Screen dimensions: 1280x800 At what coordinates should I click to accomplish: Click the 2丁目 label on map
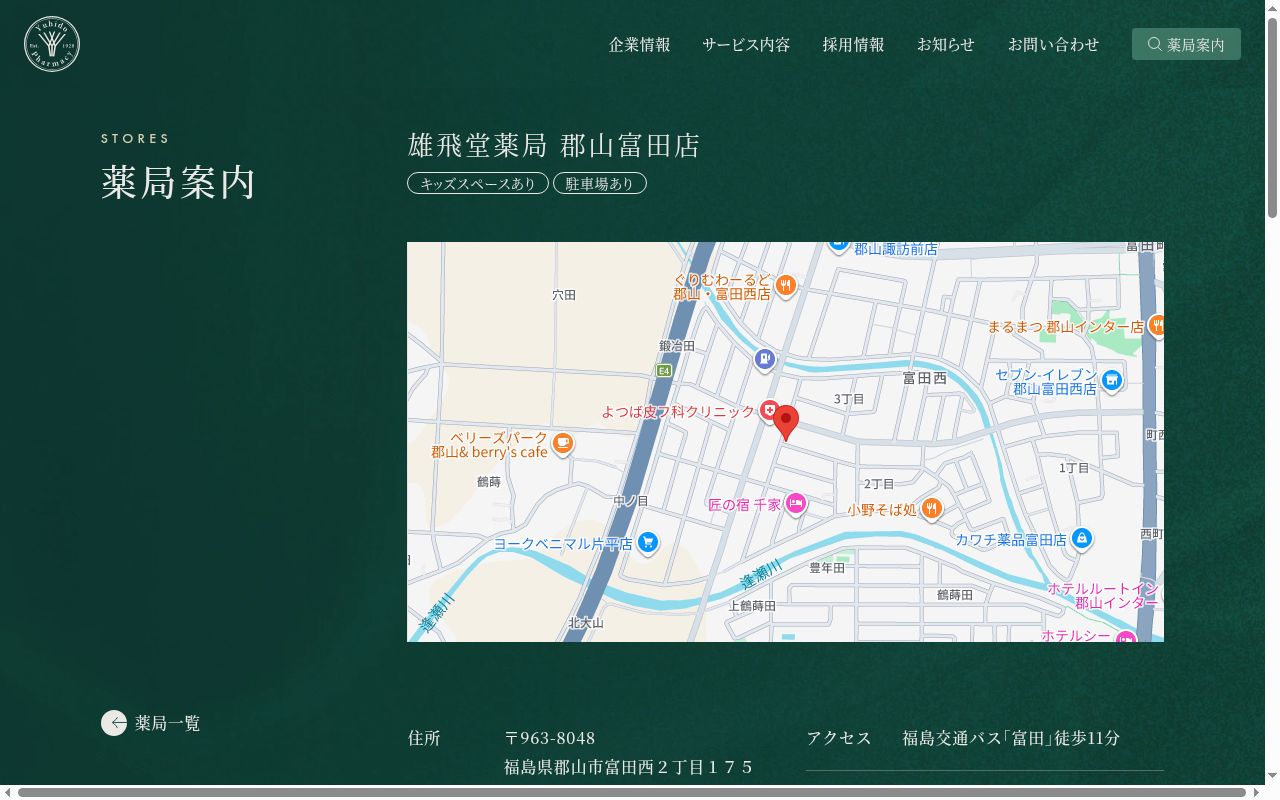point(879,484)
